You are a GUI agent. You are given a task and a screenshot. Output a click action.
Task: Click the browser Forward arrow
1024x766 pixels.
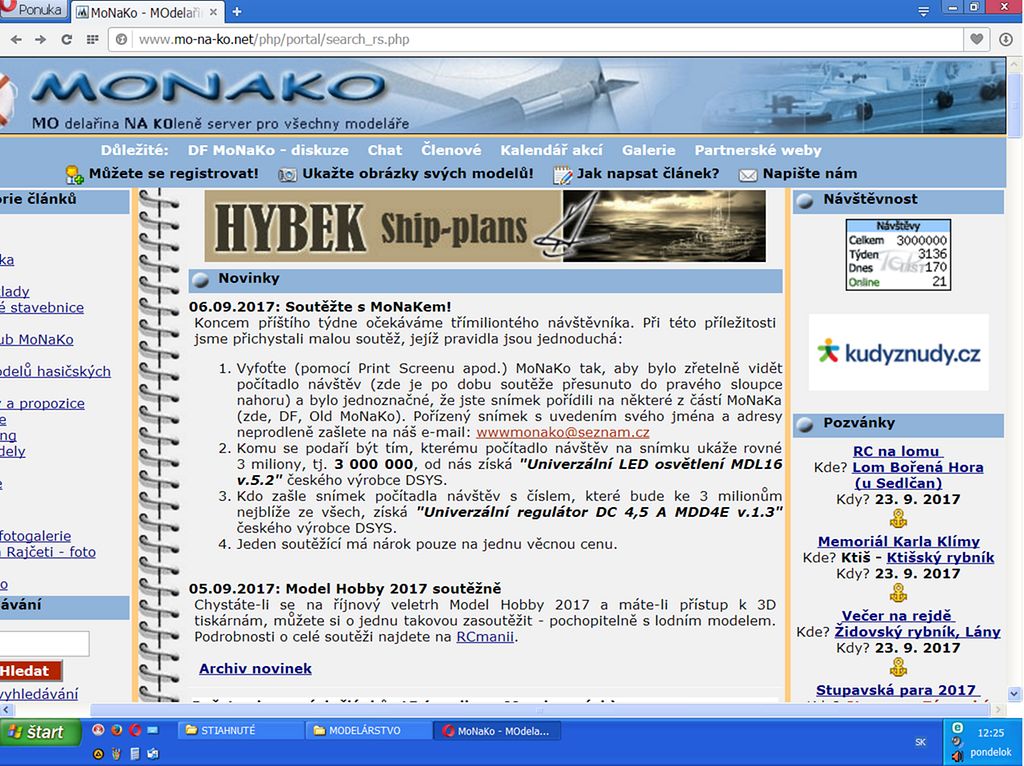(x=41, y=39)
